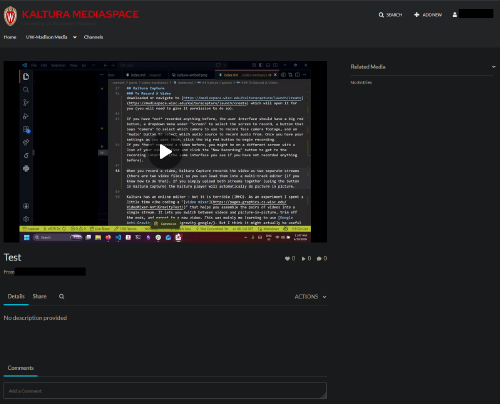Image resolution: width=500 pixels, height=404 pixels.
Task: Open the Comments tab
Action: tap(21, 368)
